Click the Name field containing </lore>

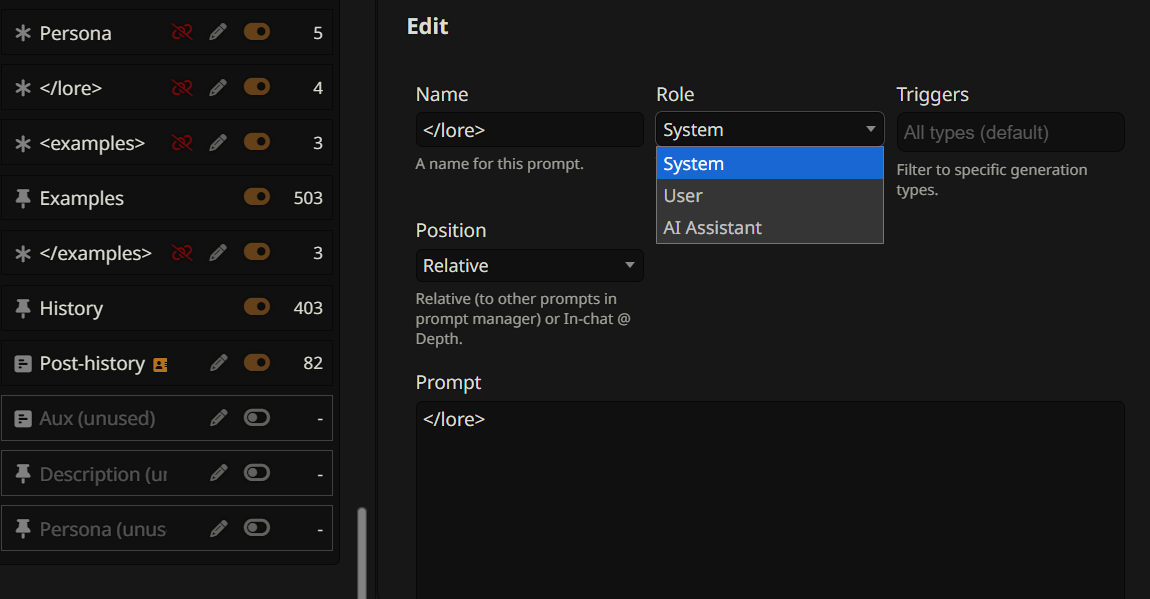(x=530, y=130)
